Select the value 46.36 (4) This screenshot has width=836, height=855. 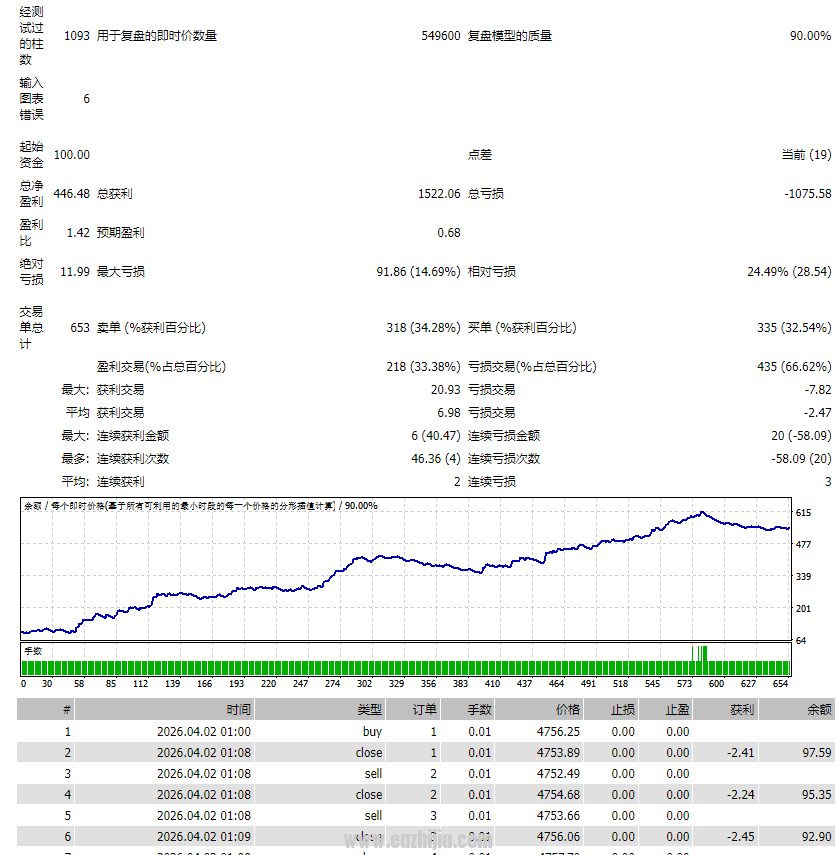[x=436, y=459]
